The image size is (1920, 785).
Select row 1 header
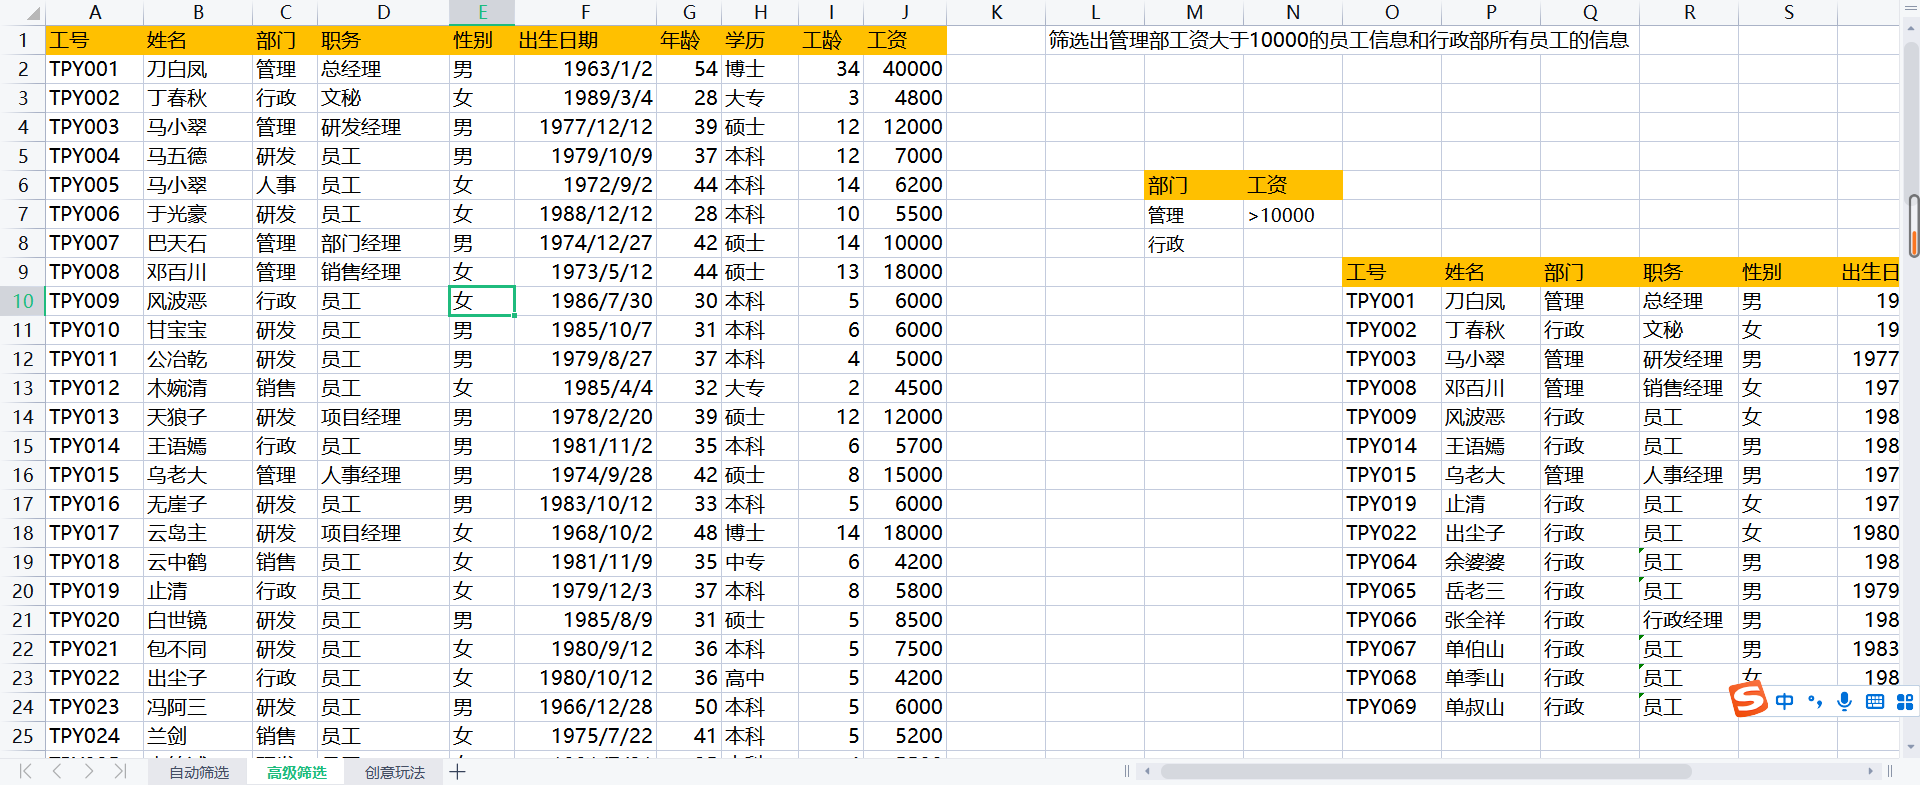pyautogui.click(x=22, y=41)
